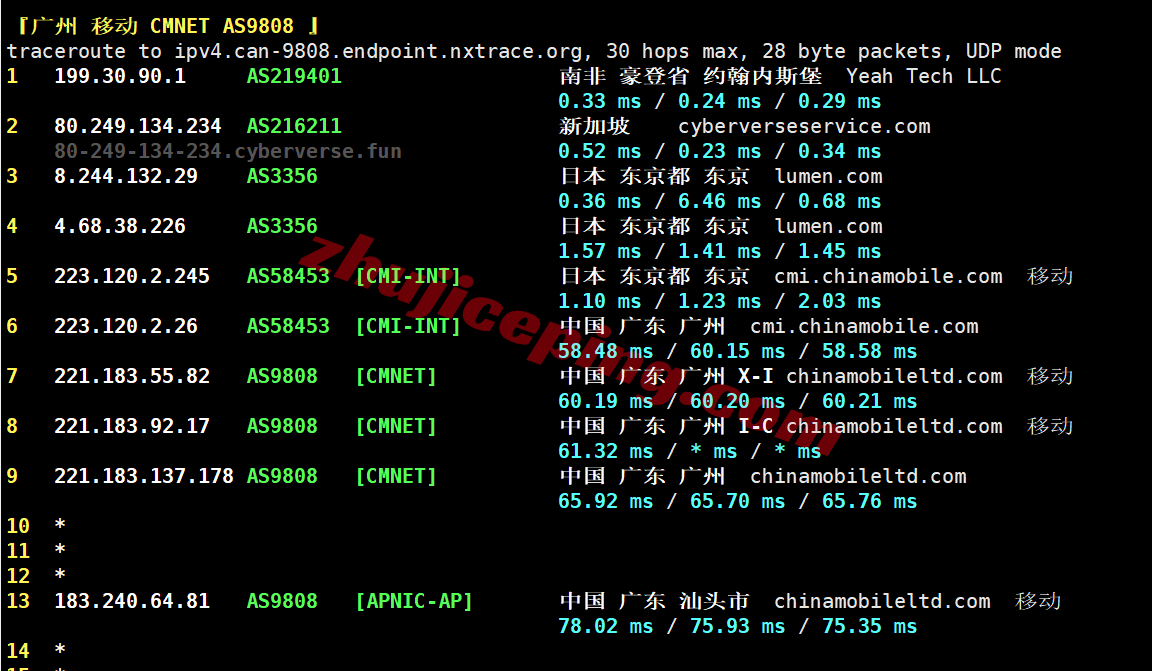Click IP address 223.120.2.26
The width and height of the screenshot is (1152, 671).
126,326
